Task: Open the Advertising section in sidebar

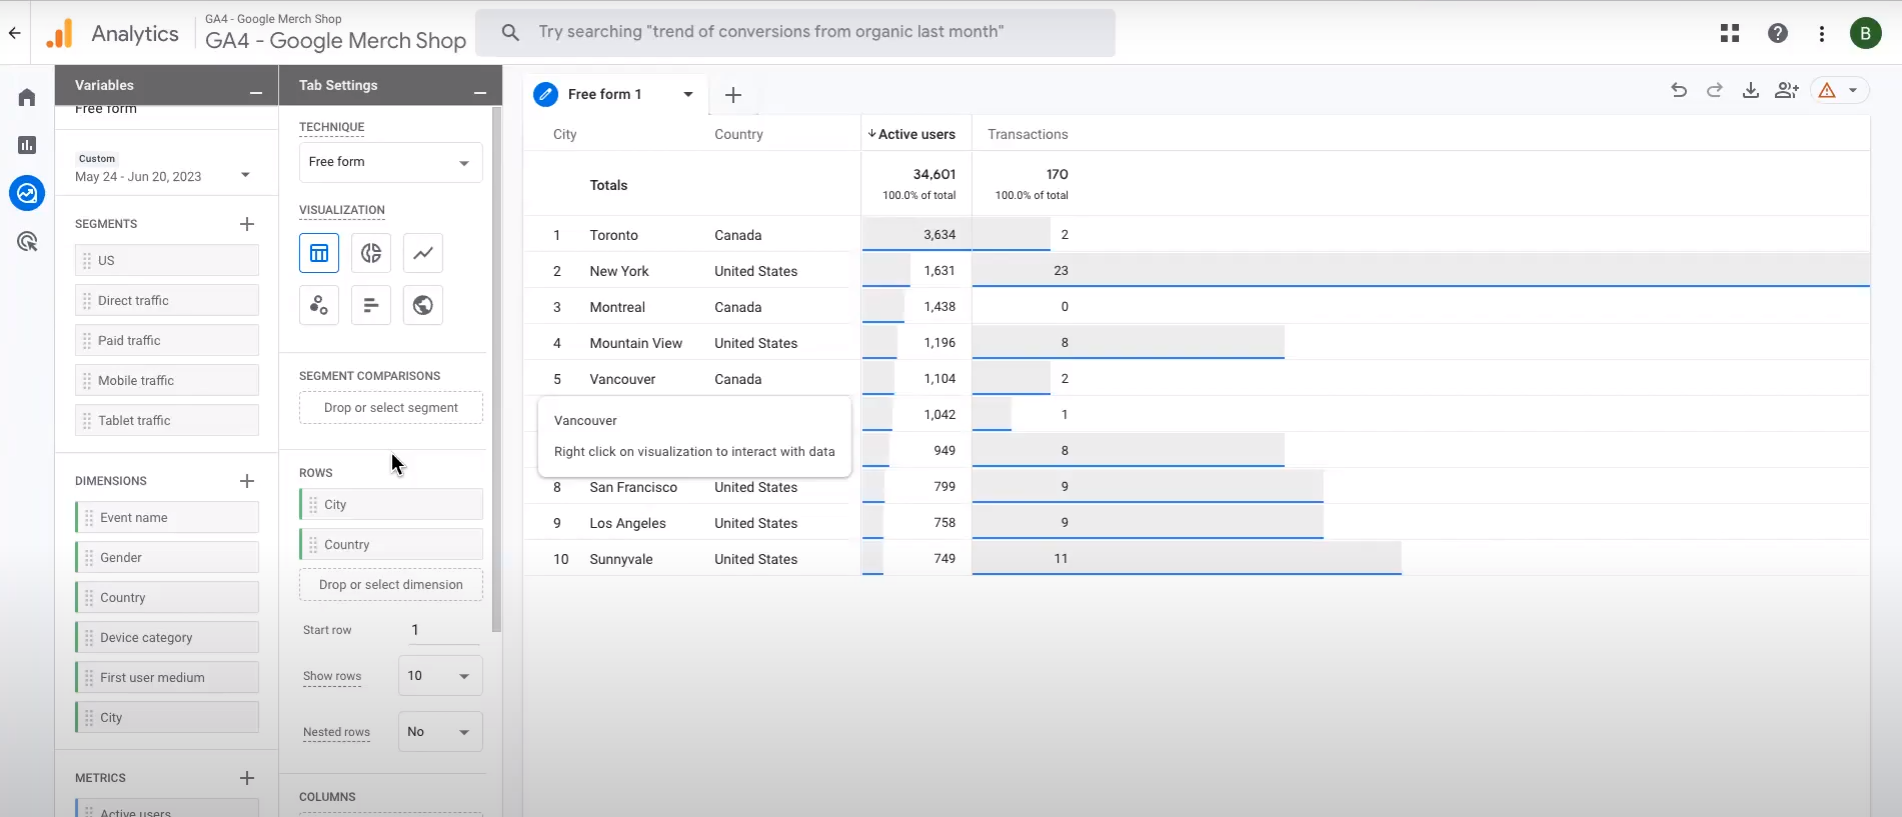Action: 27,241
